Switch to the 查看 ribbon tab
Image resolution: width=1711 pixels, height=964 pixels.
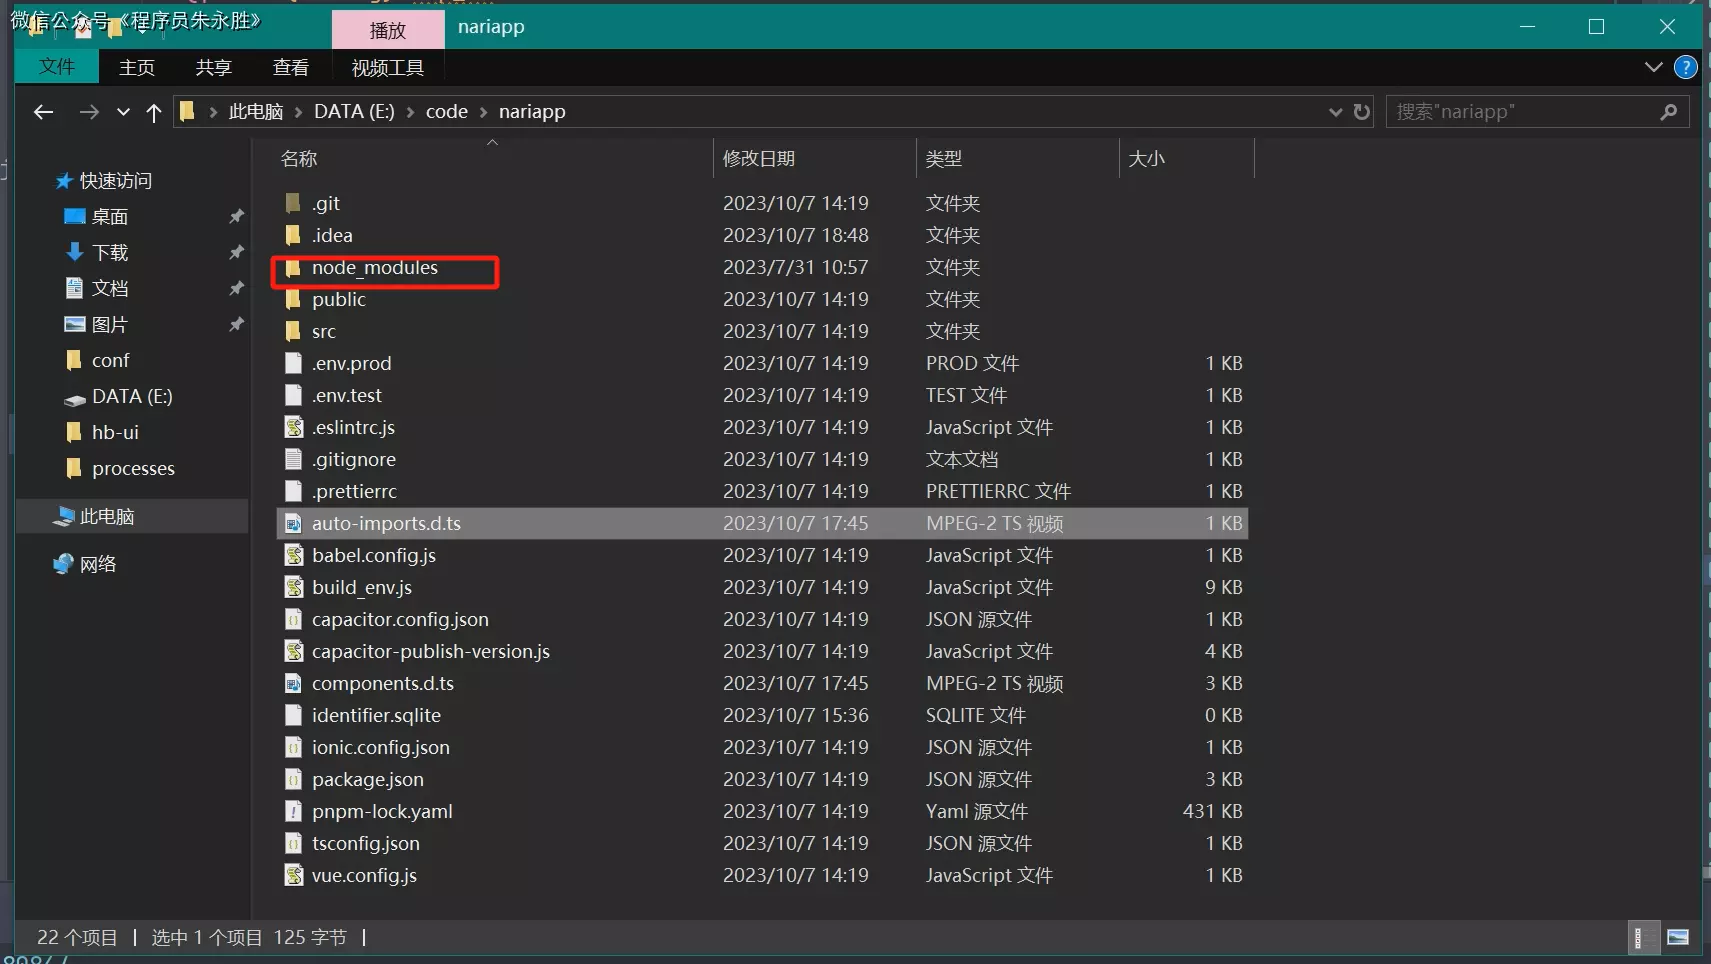click(290, 67)
